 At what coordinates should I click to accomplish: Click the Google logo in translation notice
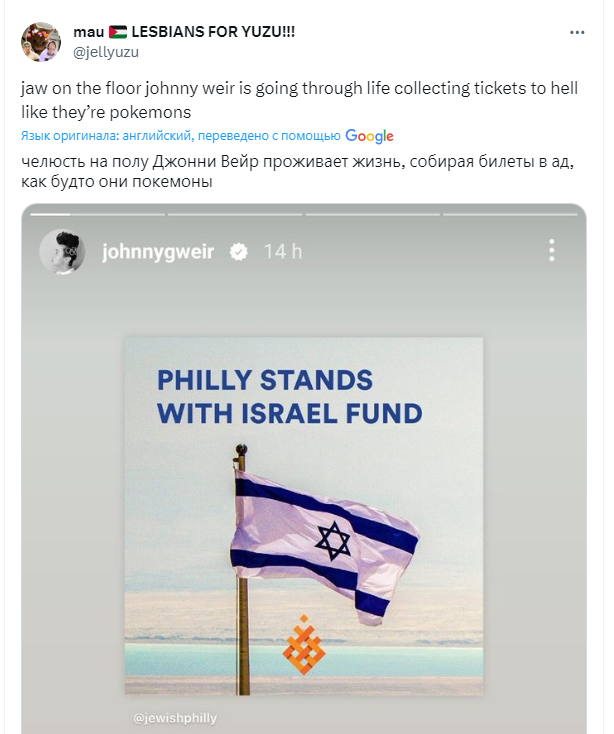(x=369, y=136)
